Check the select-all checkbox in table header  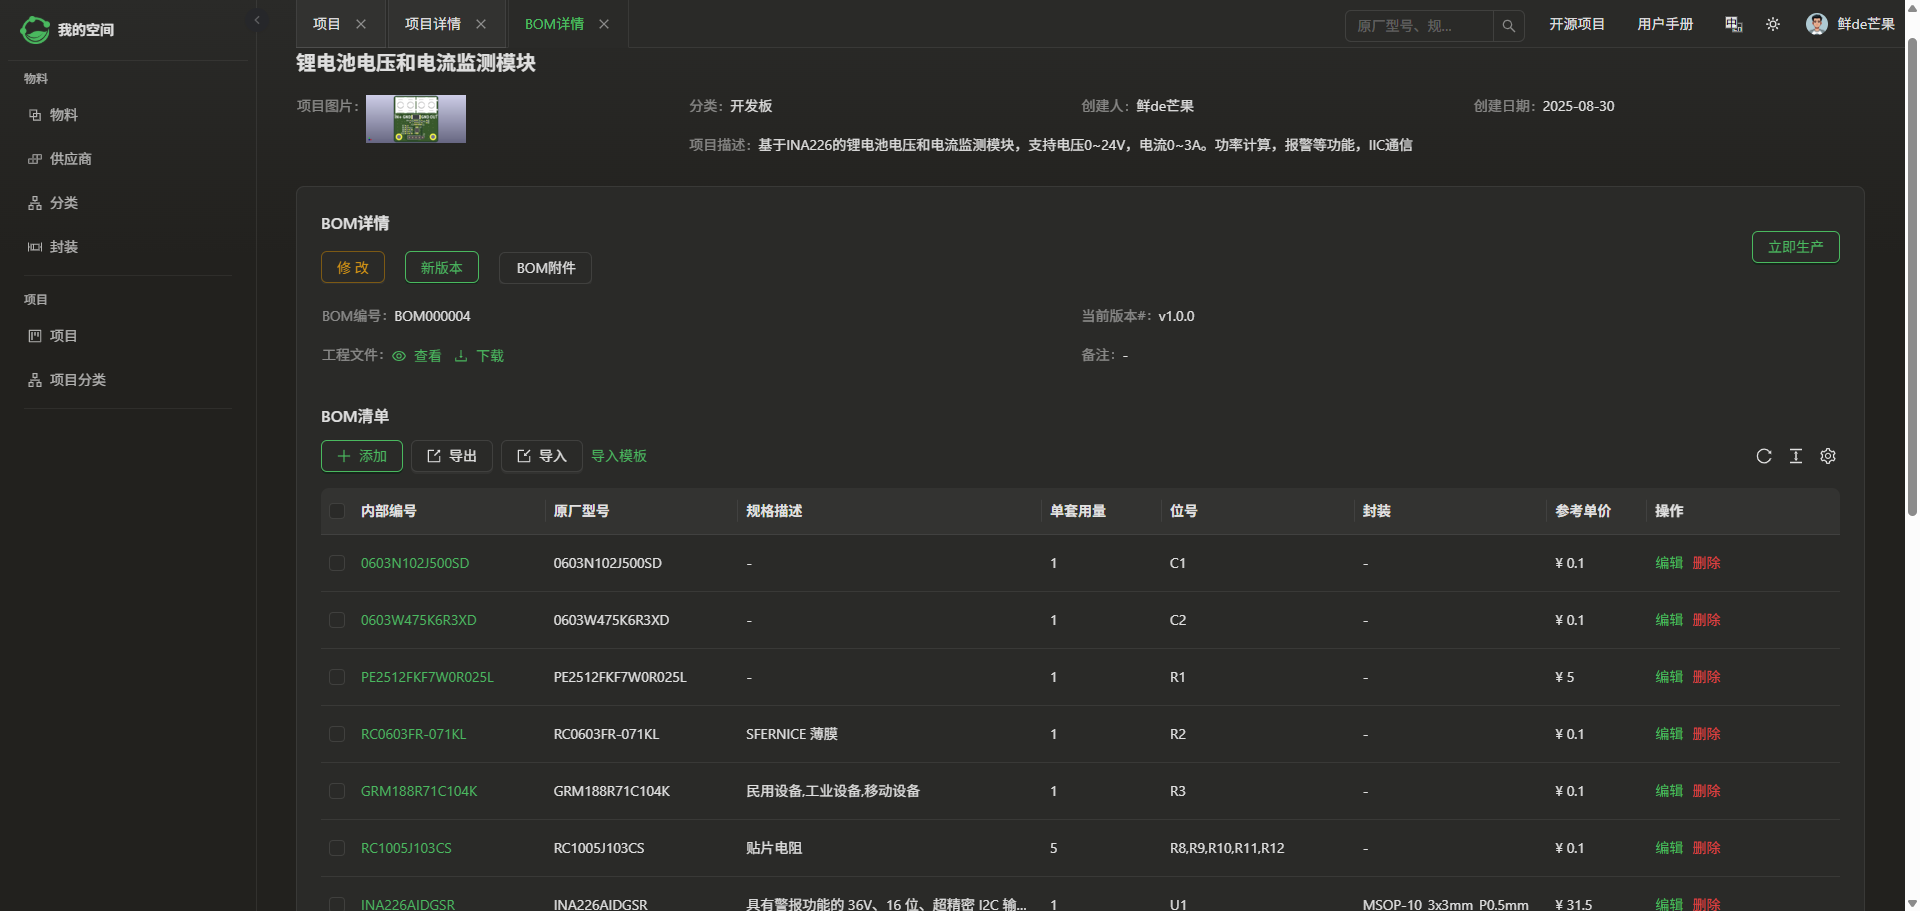337,511
